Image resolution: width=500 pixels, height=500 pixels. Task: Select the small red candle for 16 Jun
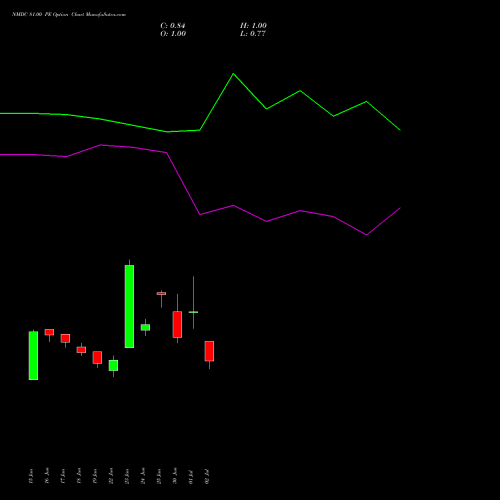tap(49, 332)
